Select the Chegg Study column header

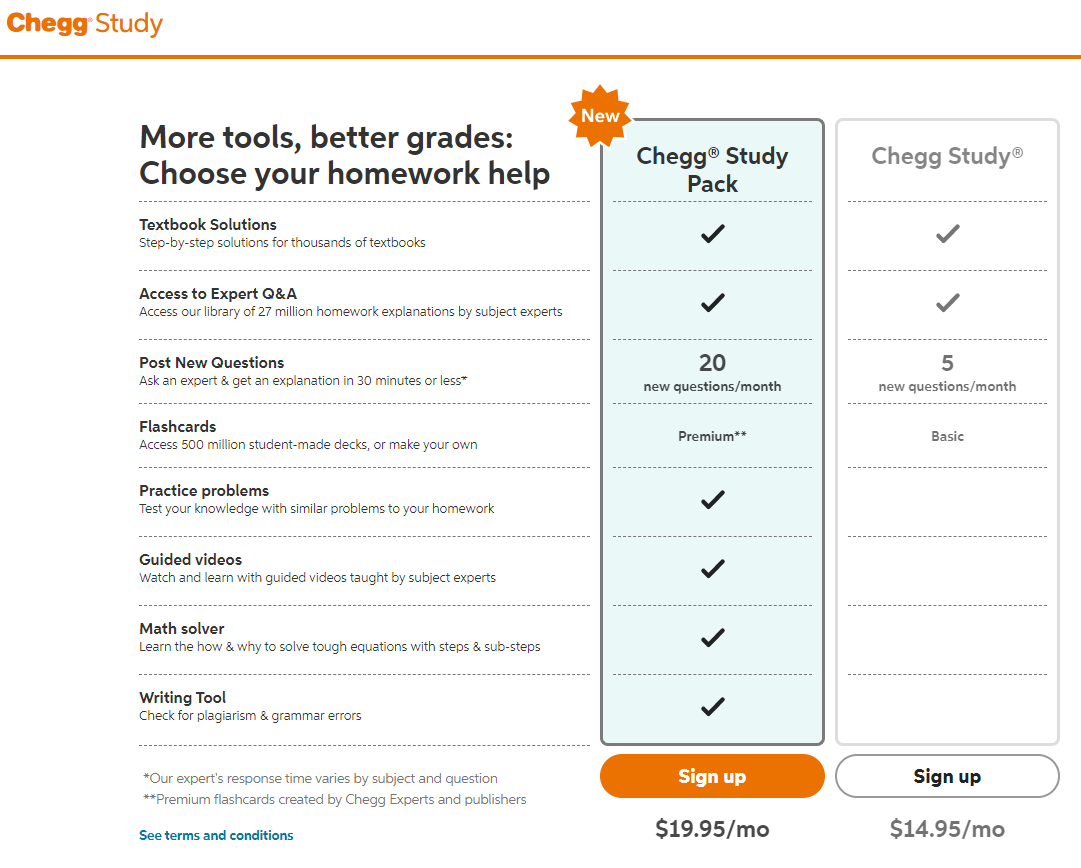947,157
